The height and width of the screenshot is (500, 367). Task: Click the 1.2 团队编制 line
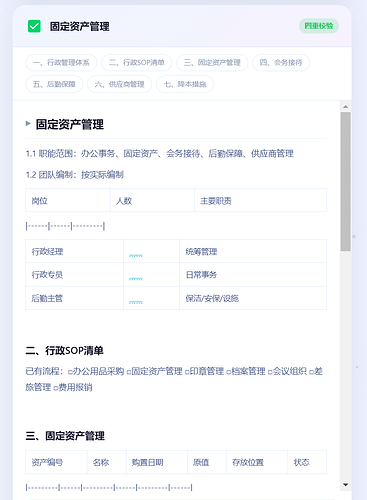point(75,175)
